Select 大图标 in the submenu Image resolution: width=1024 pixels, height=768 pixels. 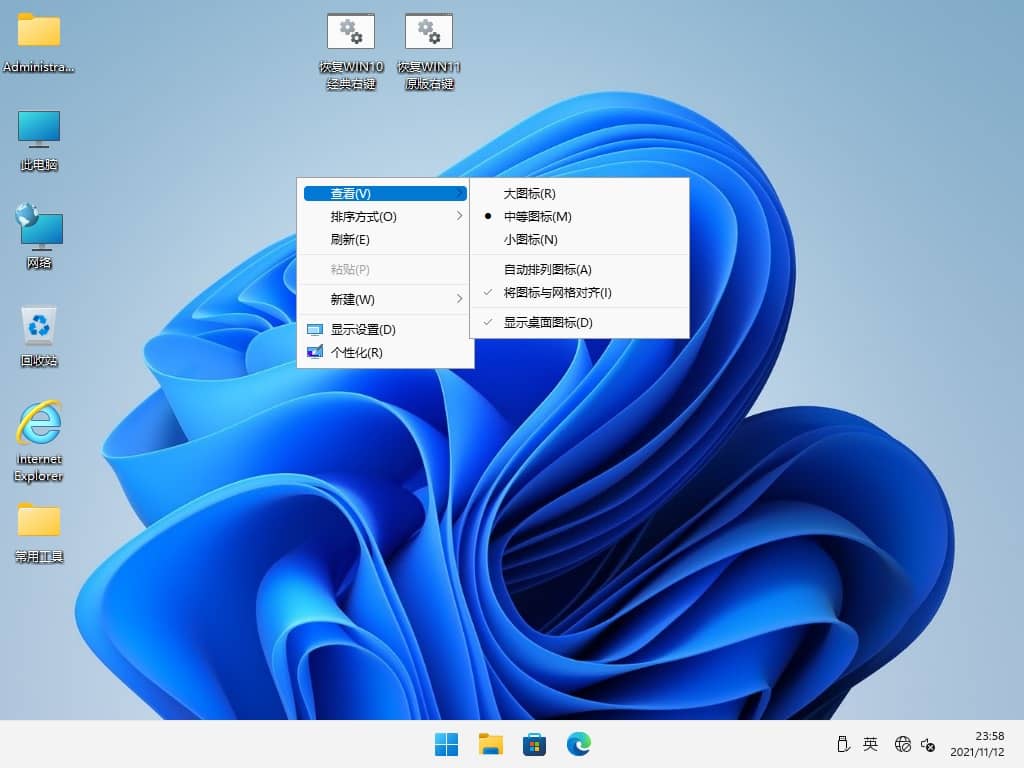(x=531, y=193)
